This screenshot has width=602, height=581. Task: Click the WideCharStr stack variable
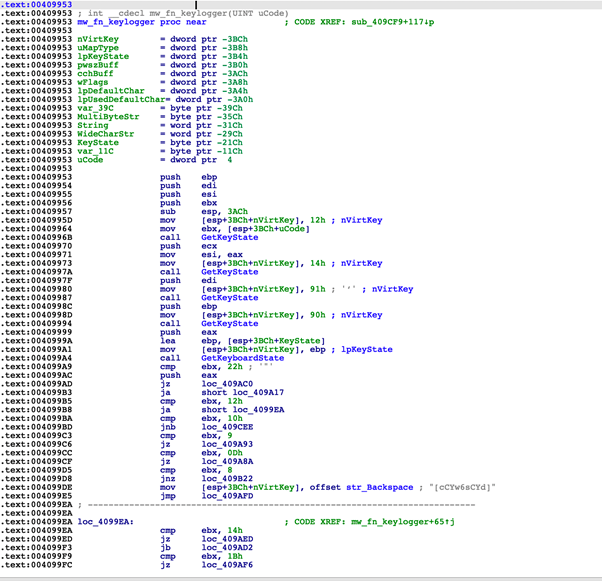pyautogui.click(x=106, y=134)
